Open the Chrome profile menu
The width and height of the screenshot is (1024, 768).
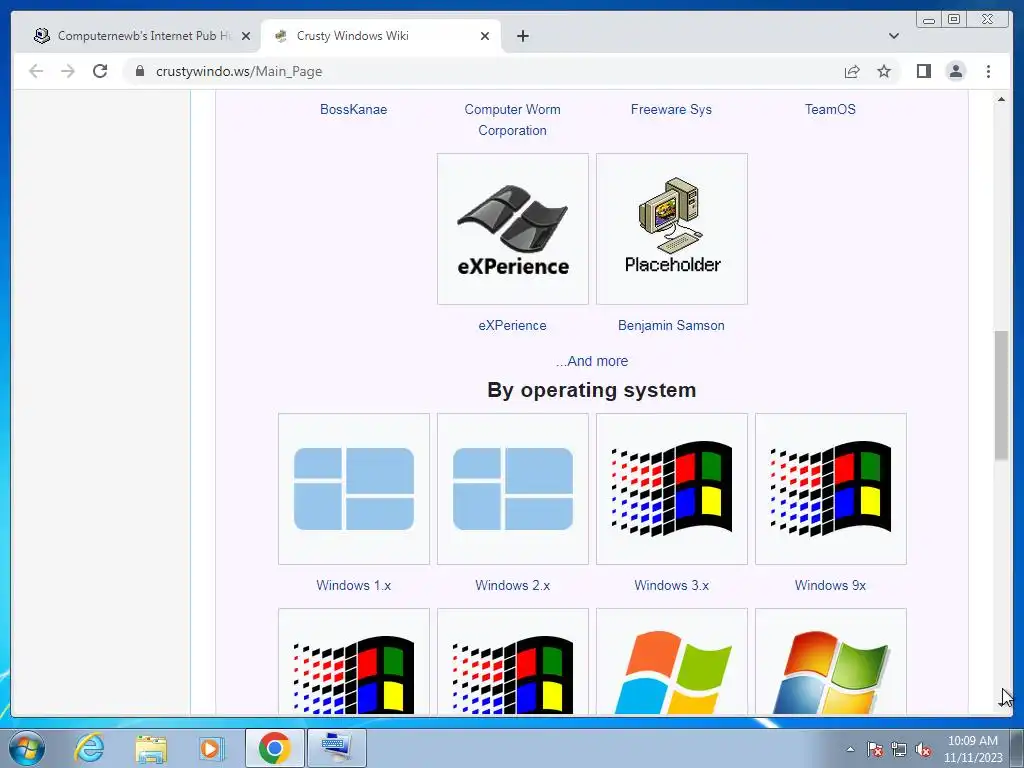[x=955, y=71]
